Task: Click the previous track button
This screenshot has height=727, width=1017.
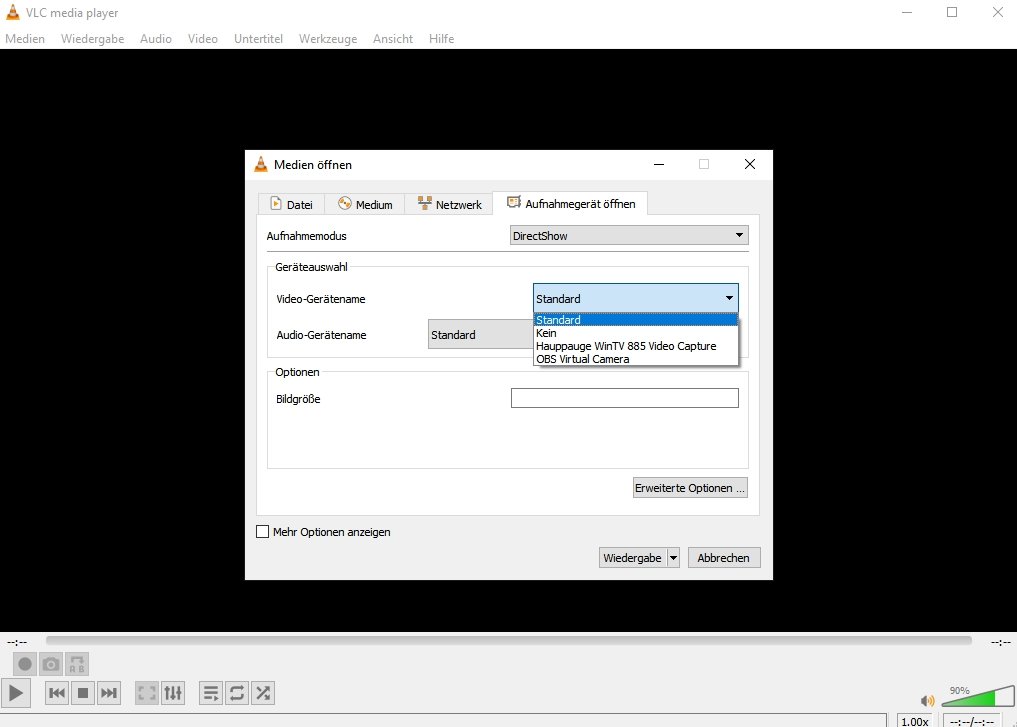Action: tap(57, 693)
